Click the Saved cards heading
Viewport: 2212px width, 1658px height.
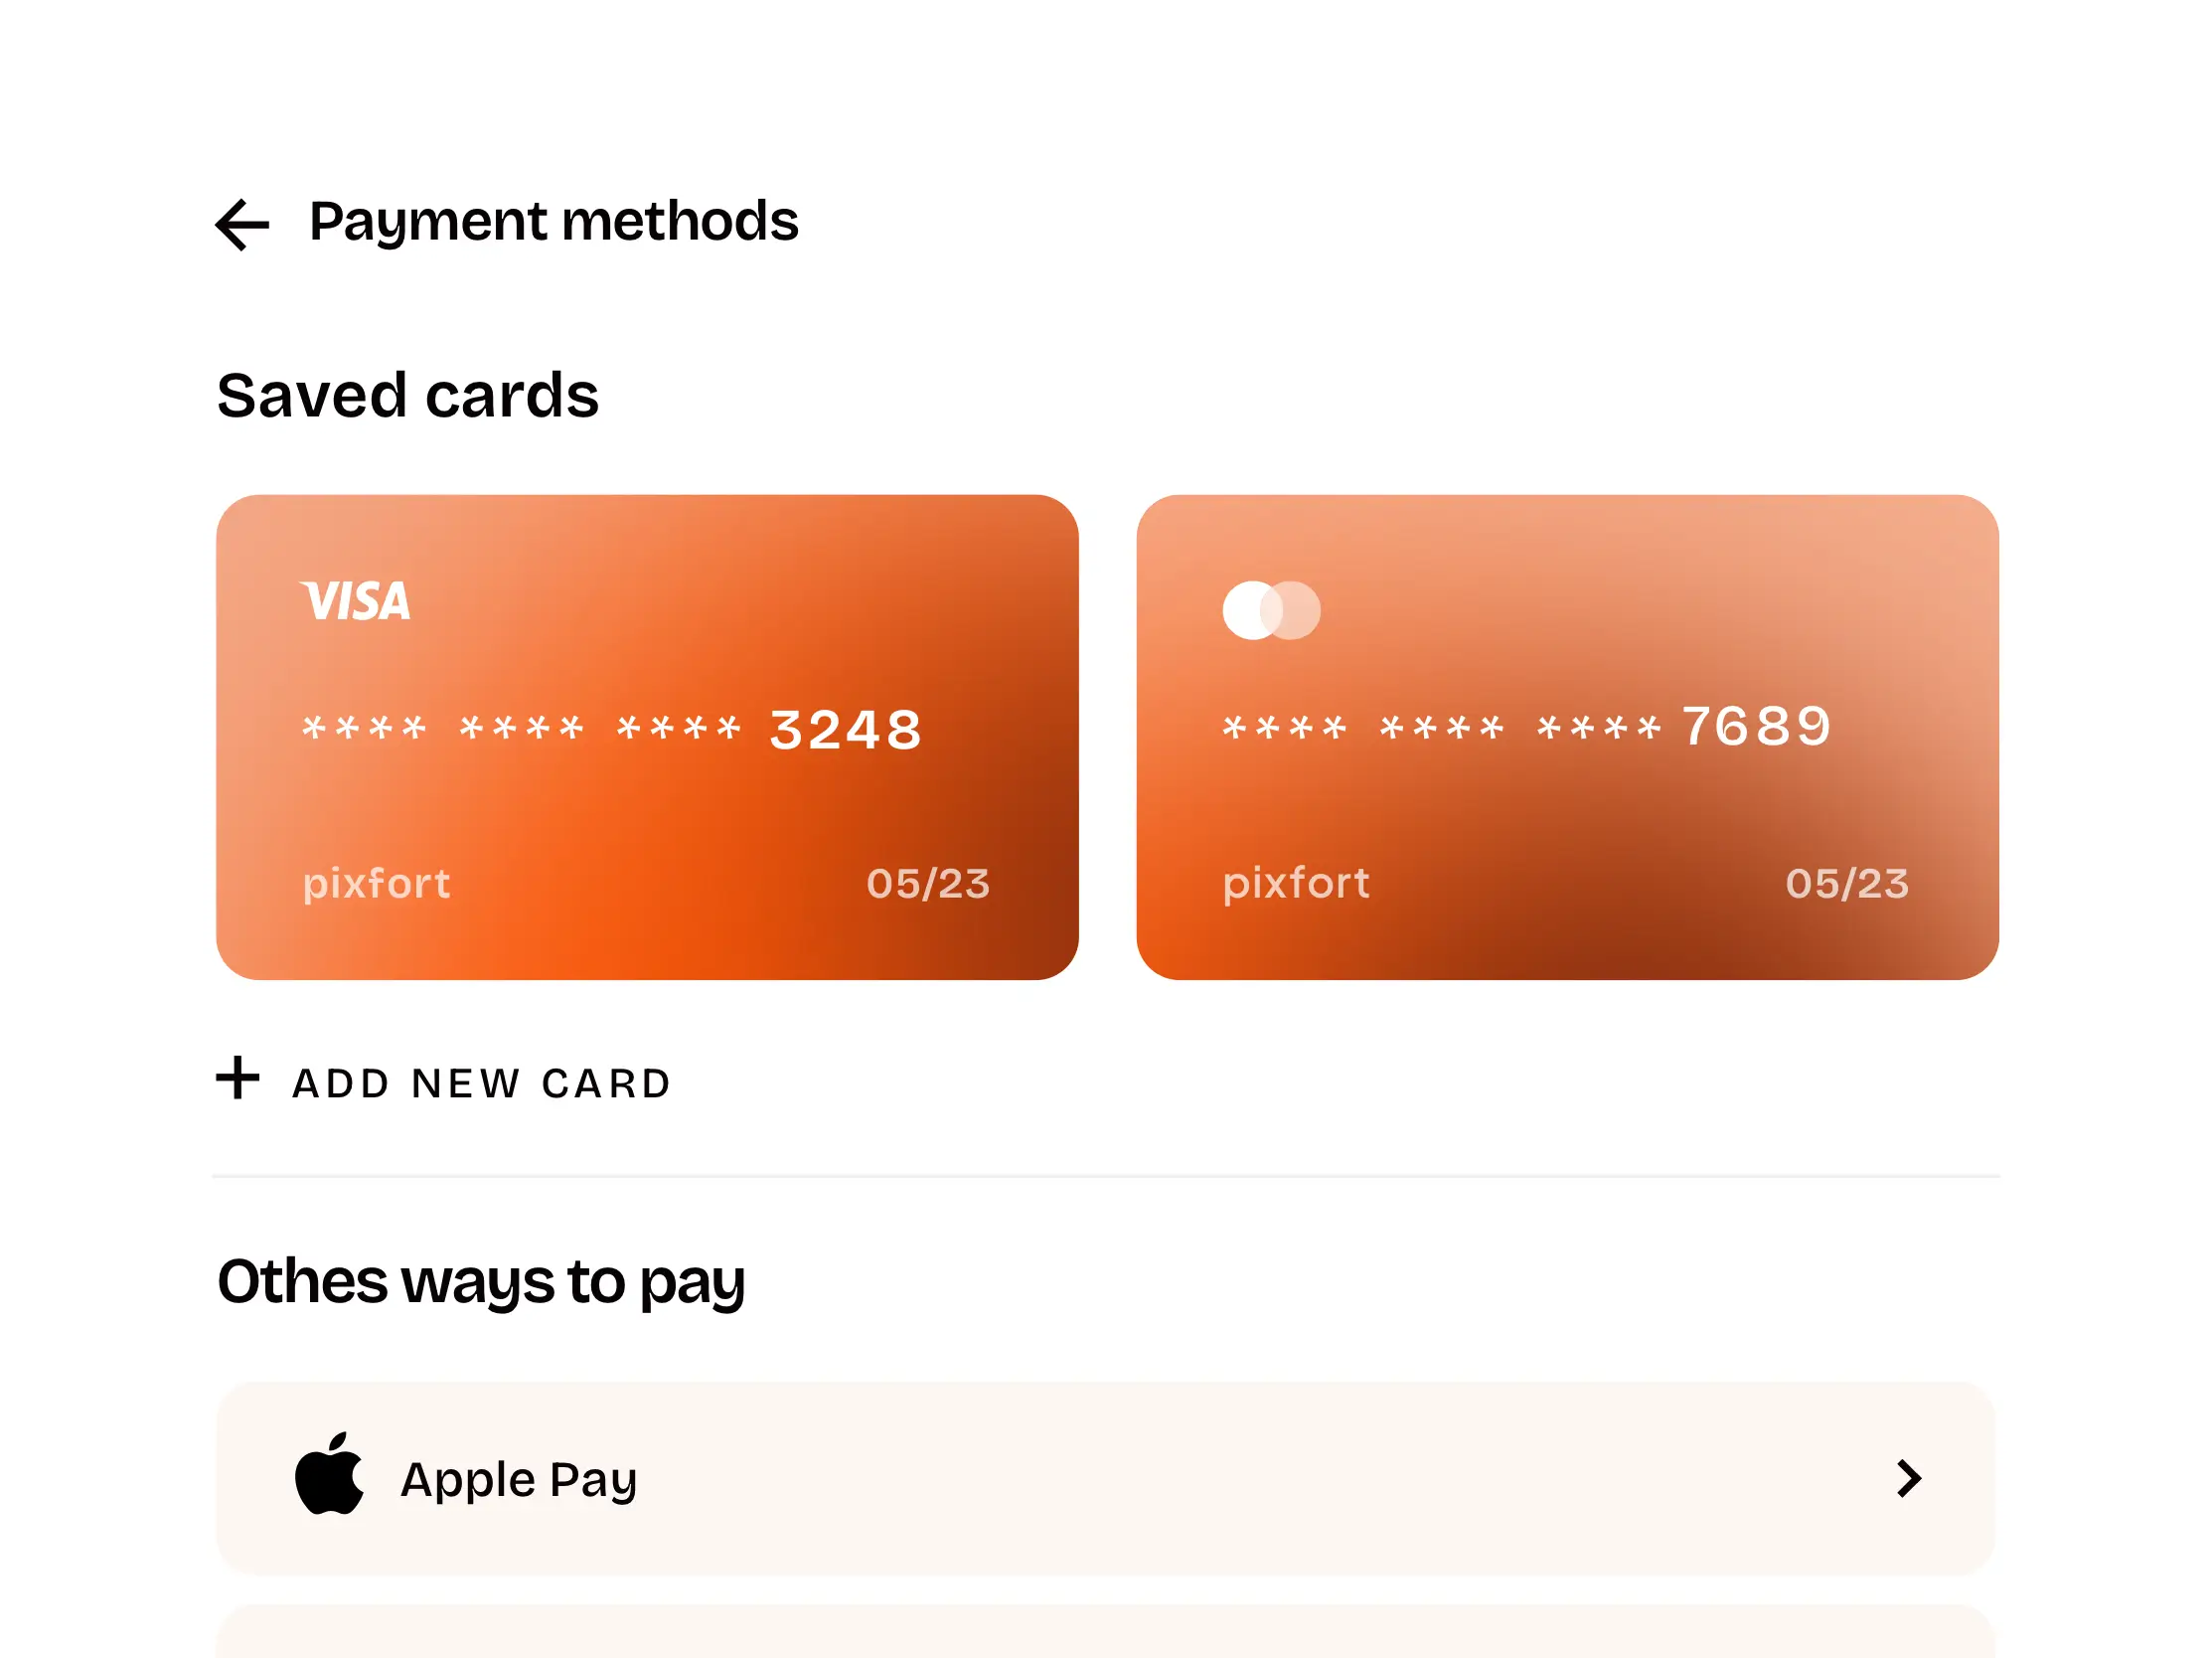coord(408,396)
